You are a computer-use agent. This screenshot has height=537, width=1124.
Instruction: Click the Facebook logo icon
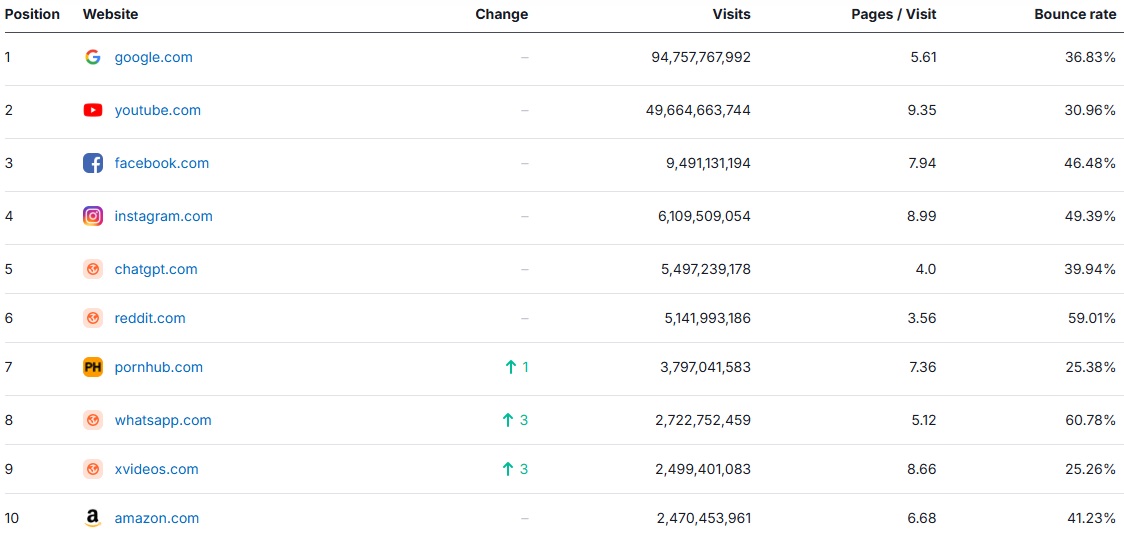[93, 163]
